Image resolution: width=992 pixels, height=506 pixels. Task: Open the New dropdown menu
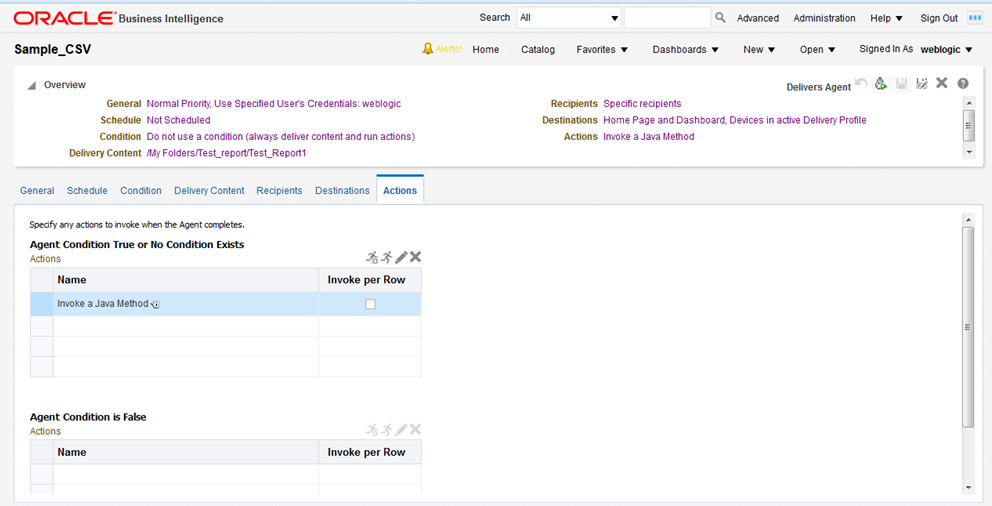pos(759,49)
